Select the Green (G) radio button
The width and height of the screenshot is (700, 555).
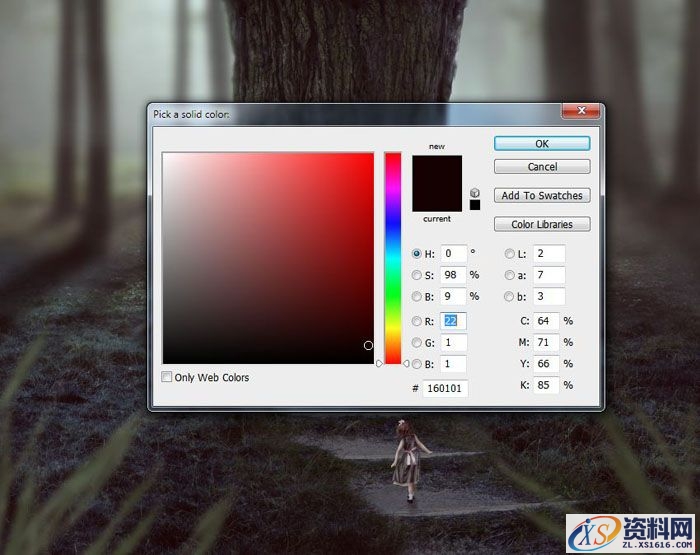[x=417, y=343]
